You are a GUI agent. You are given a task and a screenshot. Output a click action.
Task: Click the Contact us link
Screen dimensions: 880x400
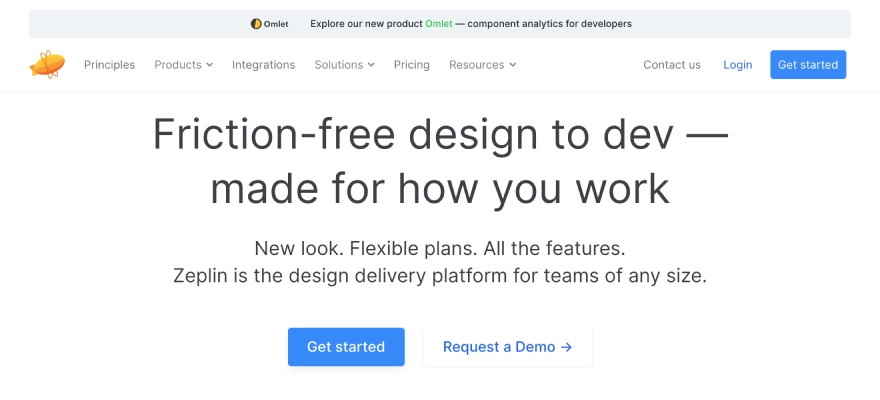point(671,65)
